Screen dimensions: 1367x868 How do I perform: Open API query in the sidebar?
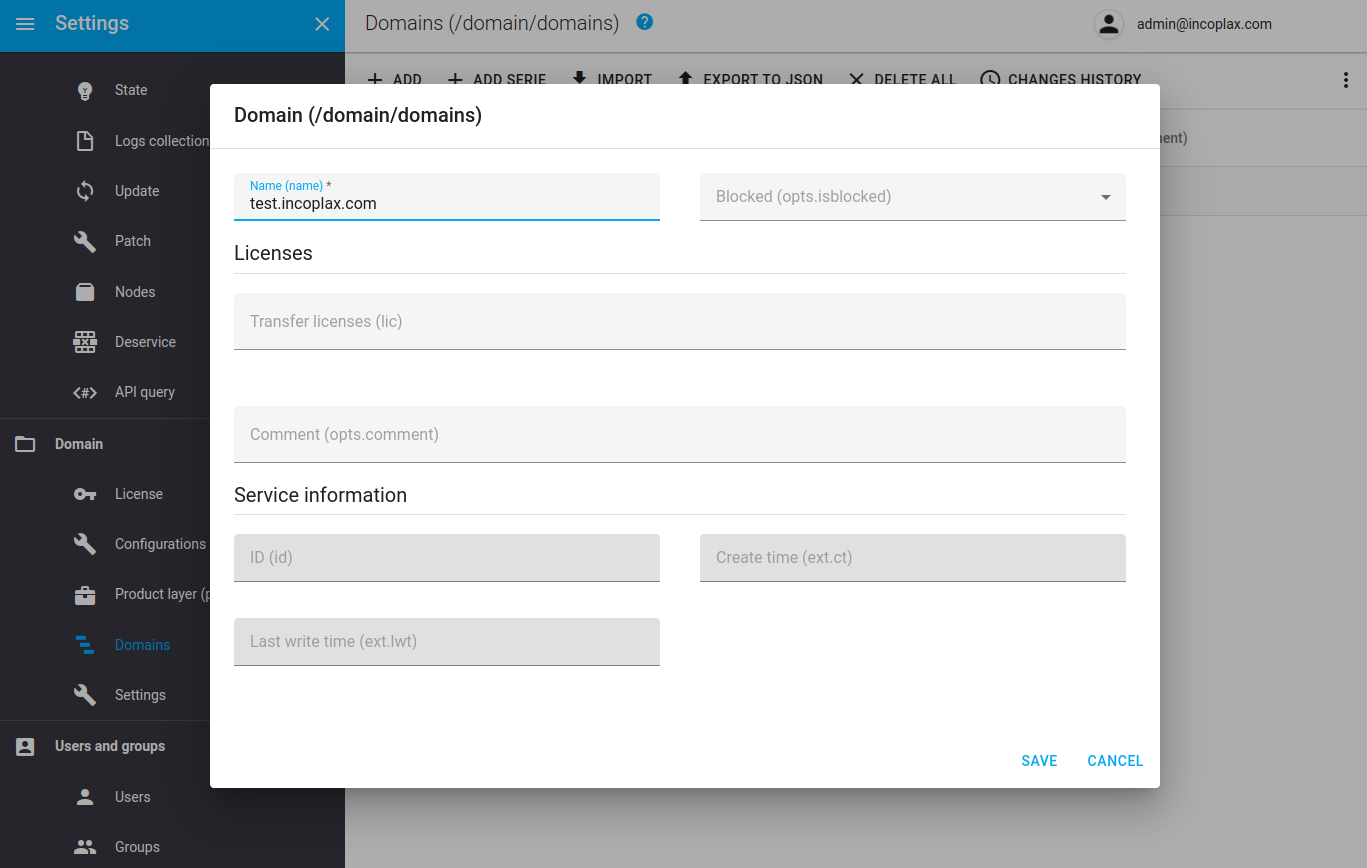(145, 392)
